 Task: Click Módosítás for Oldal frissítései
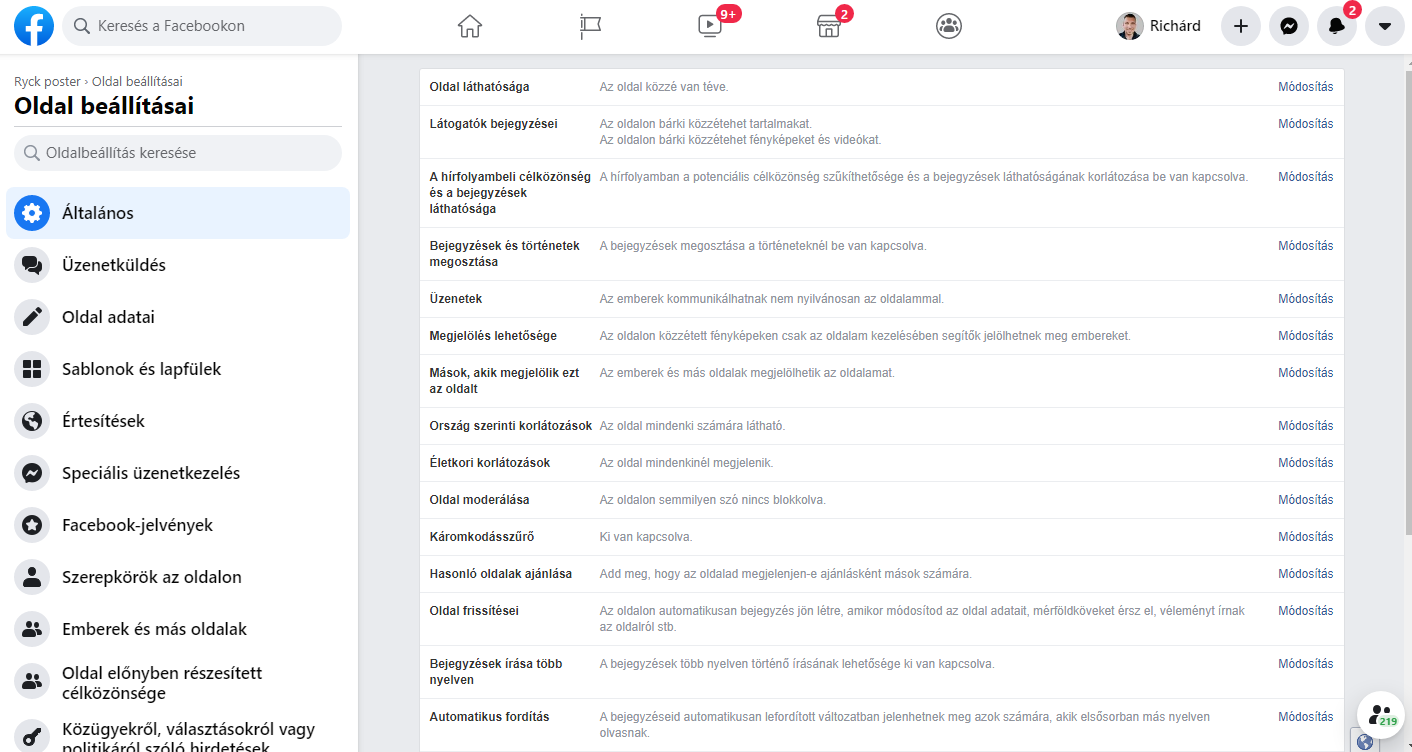[1305, 611]
